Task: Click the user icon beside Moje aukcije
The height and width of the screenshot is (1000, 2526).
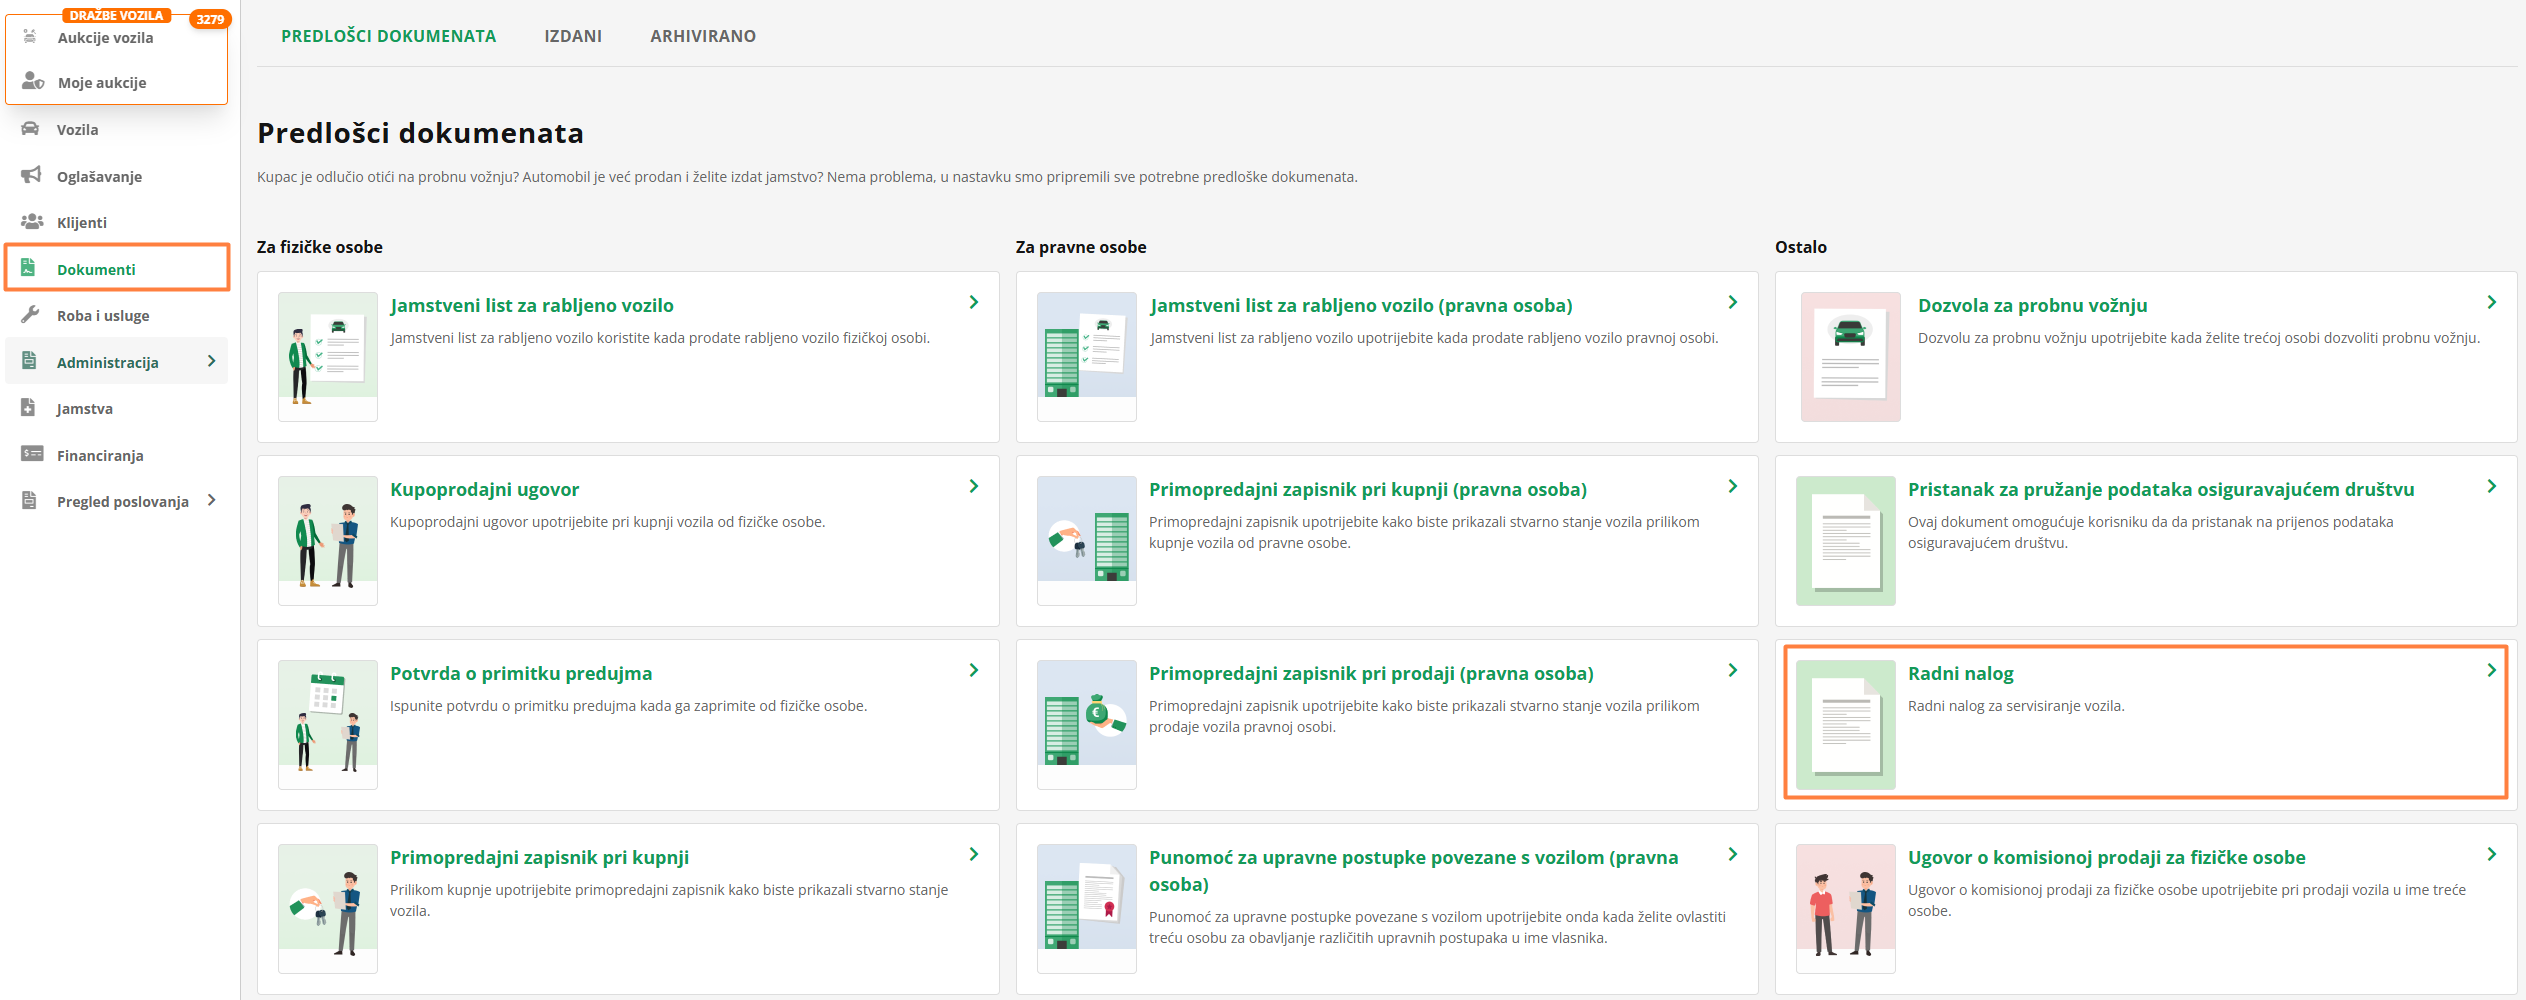Action: pyautogui.click(x=32, y=82)
